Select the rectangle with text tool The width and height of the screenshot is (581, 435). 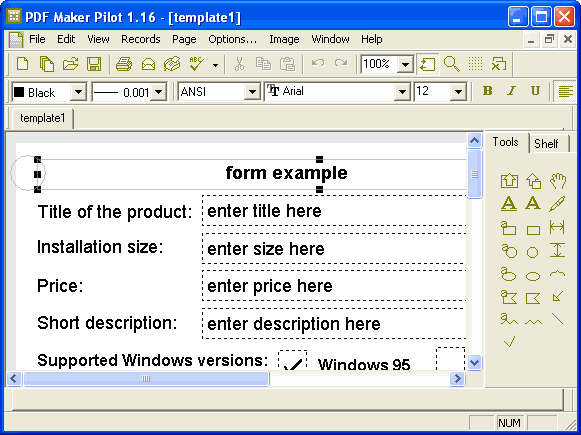click(509, 228)
